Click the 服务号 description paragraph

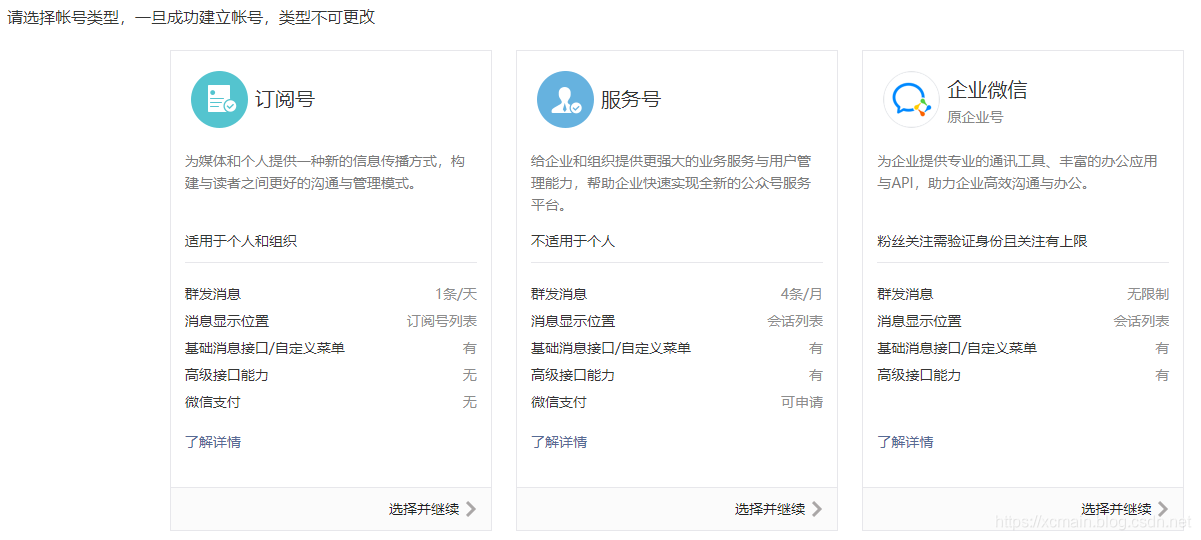point(671,183)
